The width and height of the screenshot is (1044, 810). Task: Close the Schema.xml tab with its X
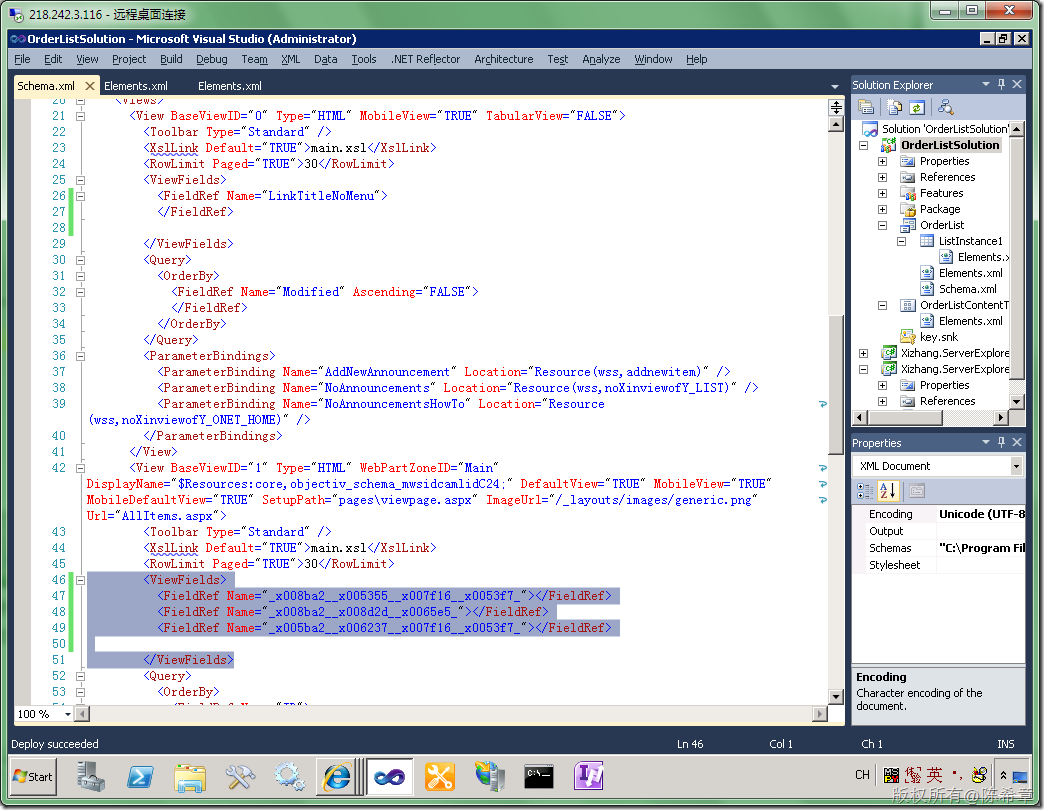point(90,86)
